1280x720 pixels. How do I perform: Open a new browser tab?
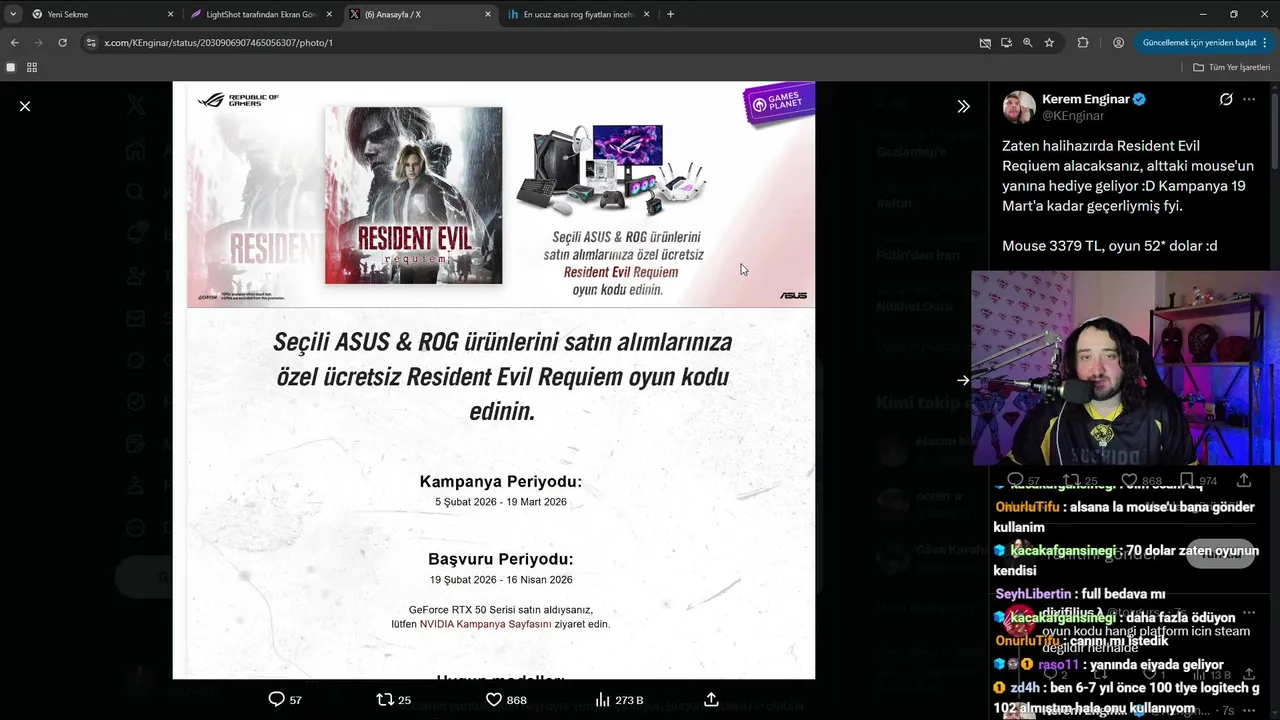point(670,14)
